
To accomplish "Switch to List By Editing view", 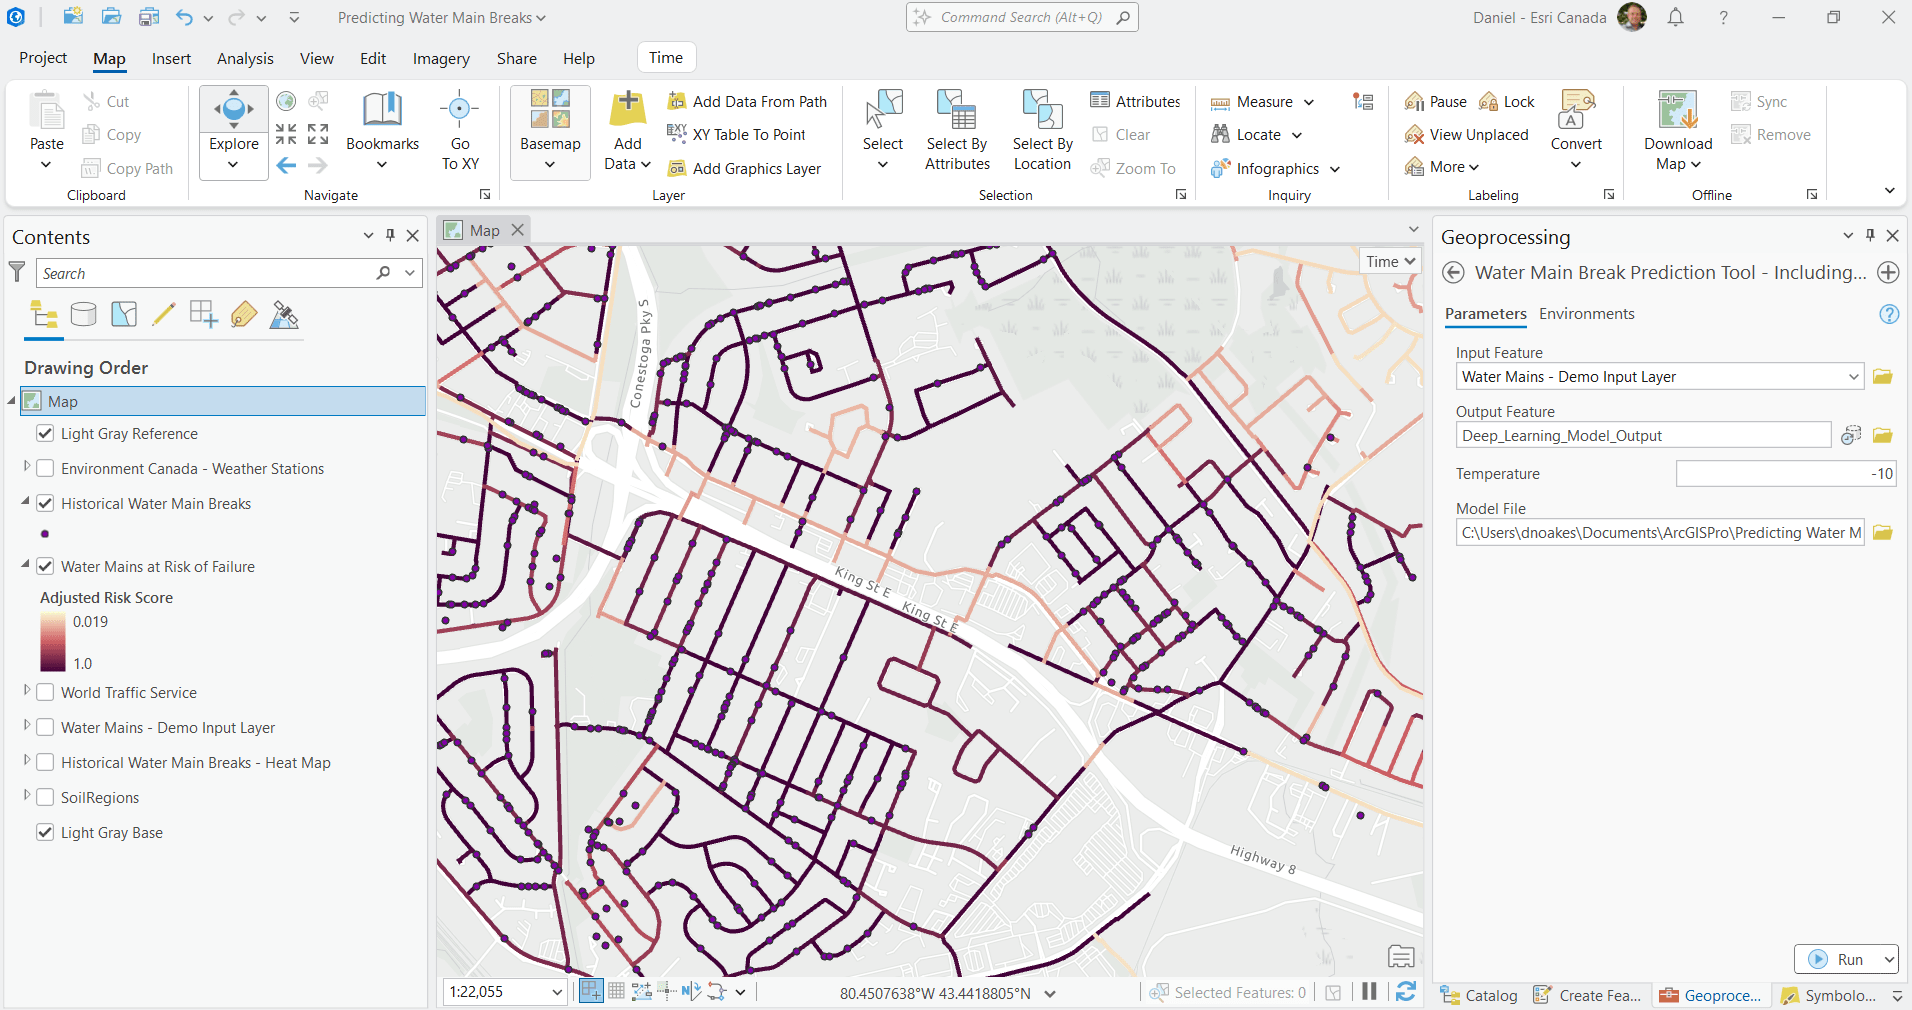I will tap(164, 315).
